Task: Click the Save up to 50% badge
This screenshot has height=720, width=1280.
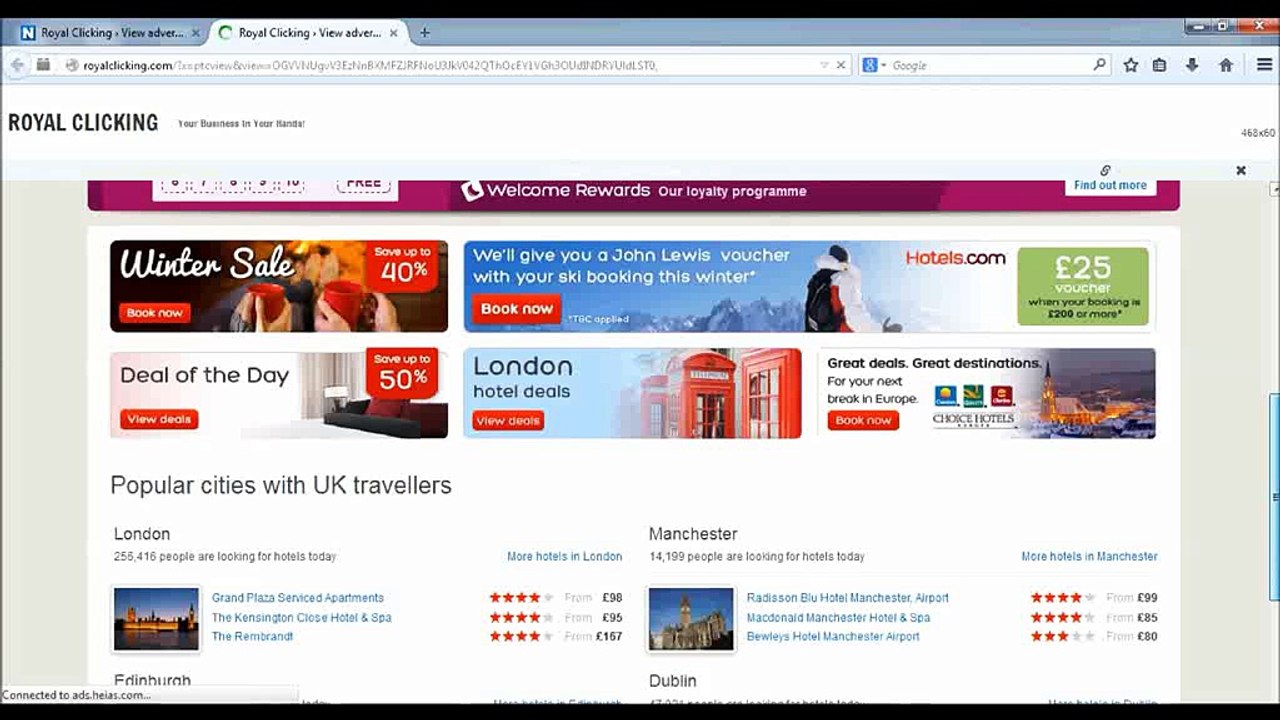Action: pos(402,372)
